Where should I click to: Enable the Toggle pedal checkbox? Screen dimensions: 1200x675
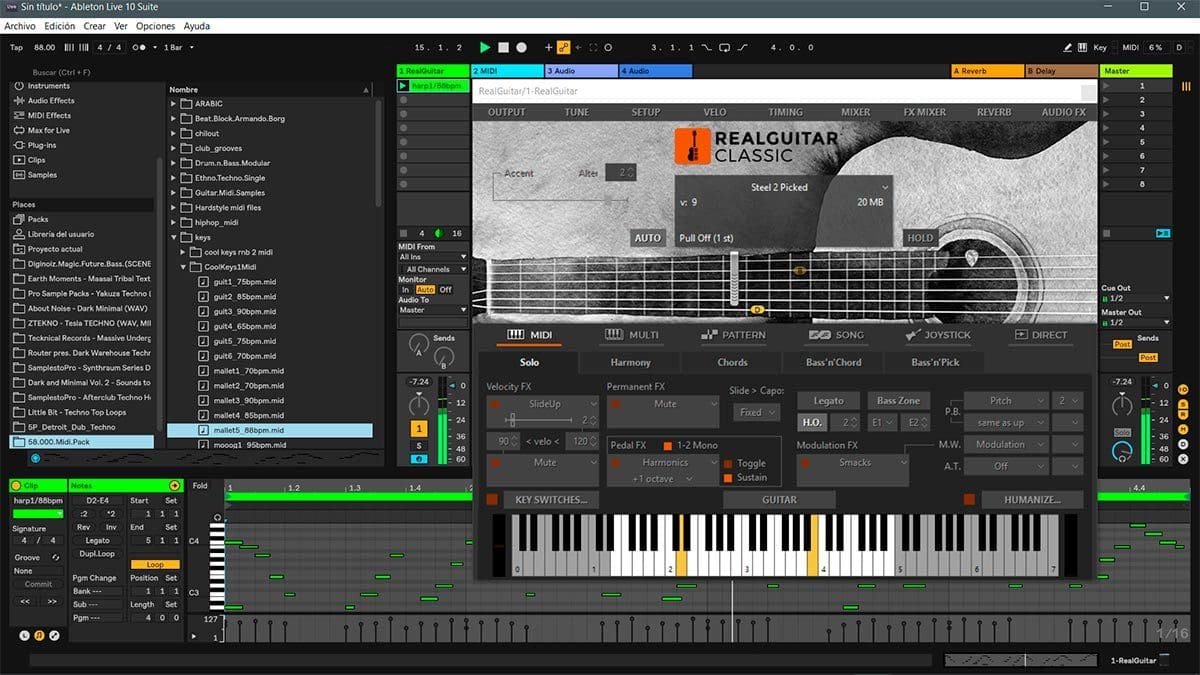[x=728, y=464]
